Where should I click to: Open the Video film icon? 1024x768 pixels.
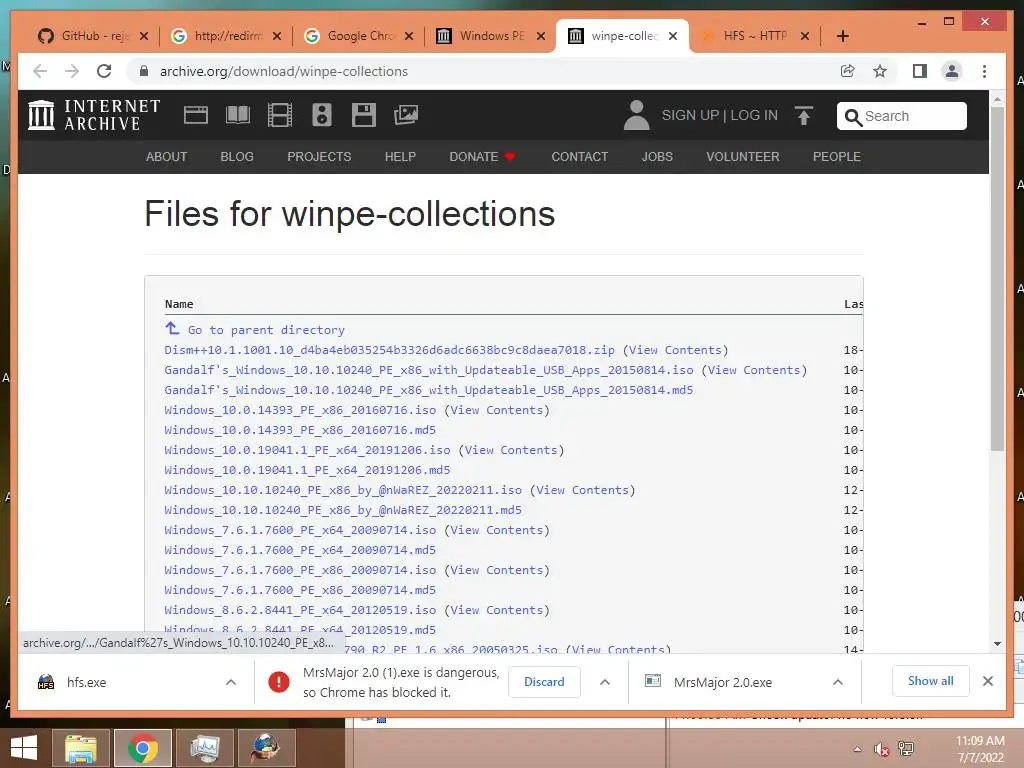pos(280,115)
